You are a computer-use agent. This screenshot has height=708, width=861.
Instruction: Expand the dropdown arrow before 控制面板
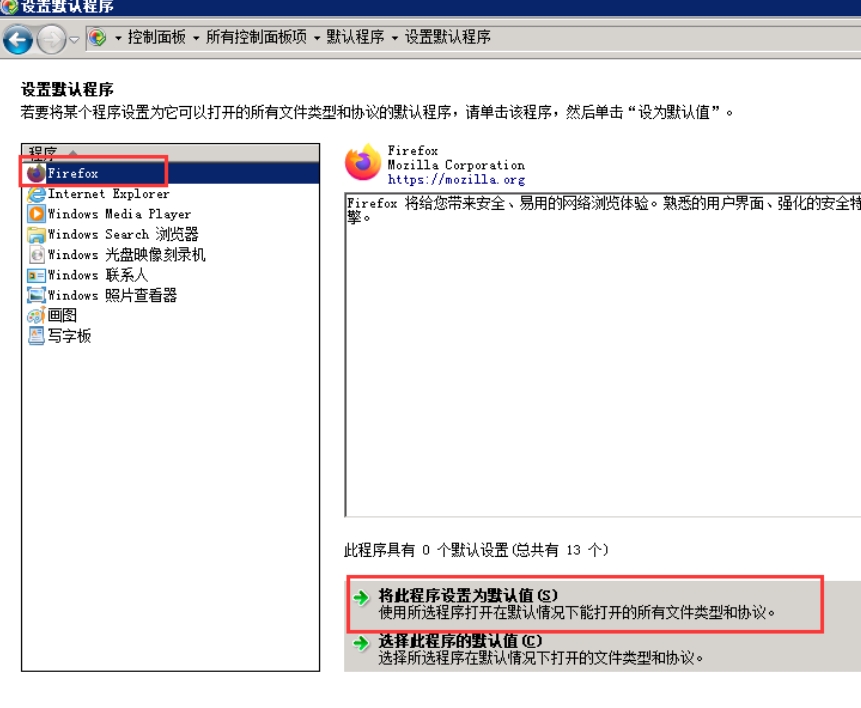pos(118,38)
